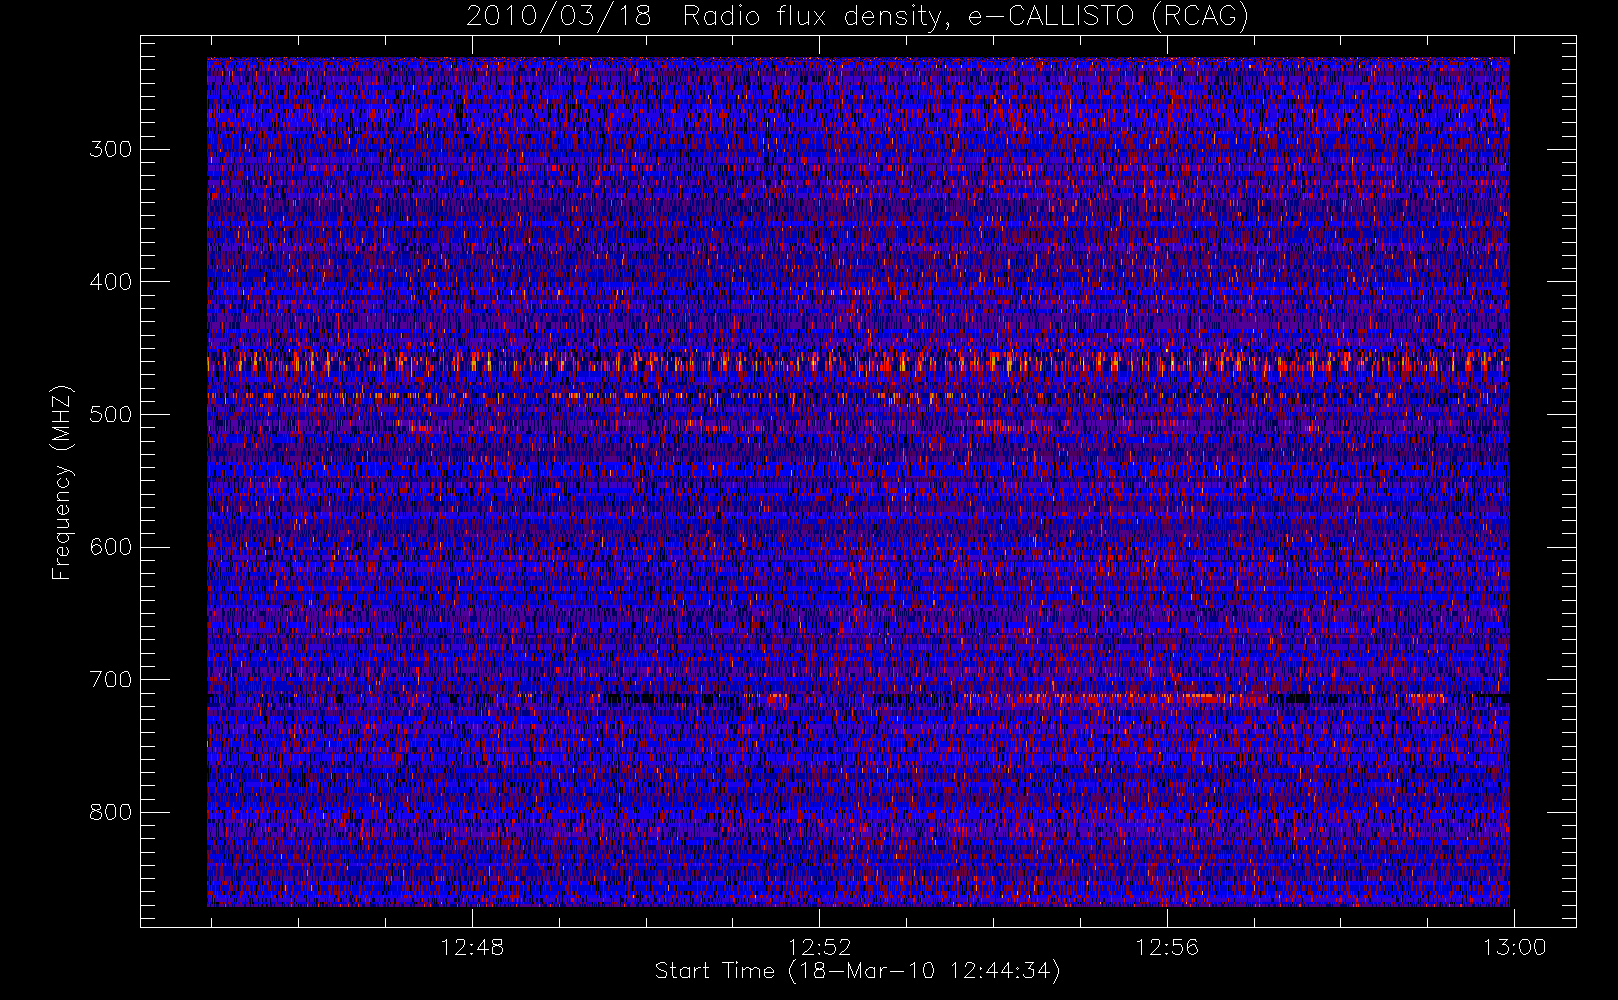Screen dimensions: 1618x1000
Task: Click the 700 frequency tick label
Action: coord(111,680)
